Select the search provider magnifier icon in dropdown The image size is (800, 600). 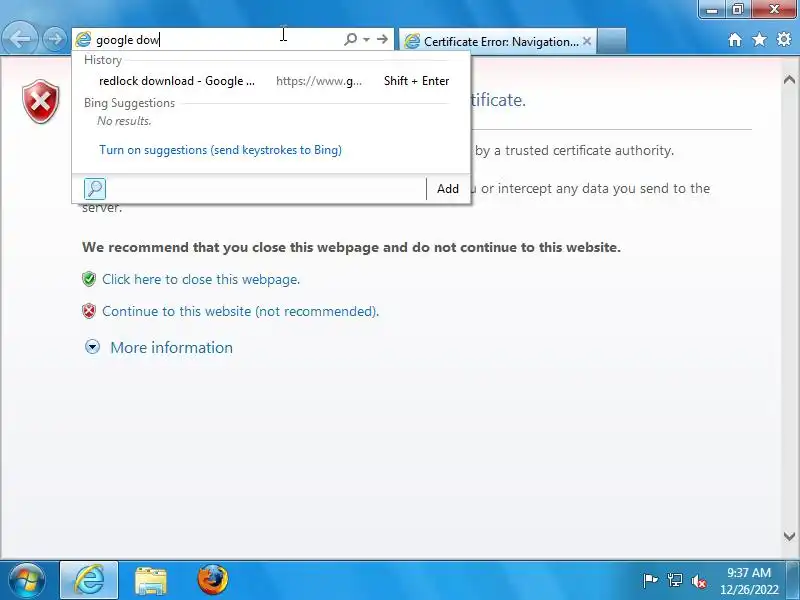point(95,189)
